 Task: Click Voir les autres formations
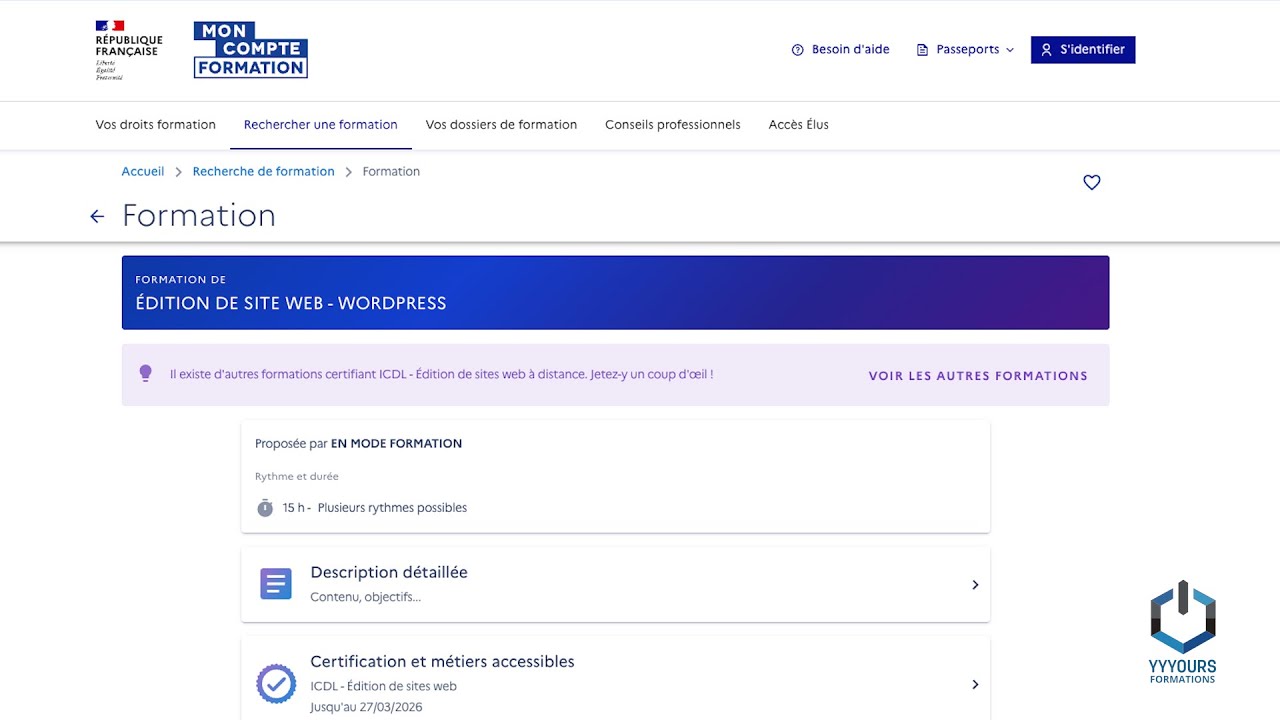click(978, 376)
